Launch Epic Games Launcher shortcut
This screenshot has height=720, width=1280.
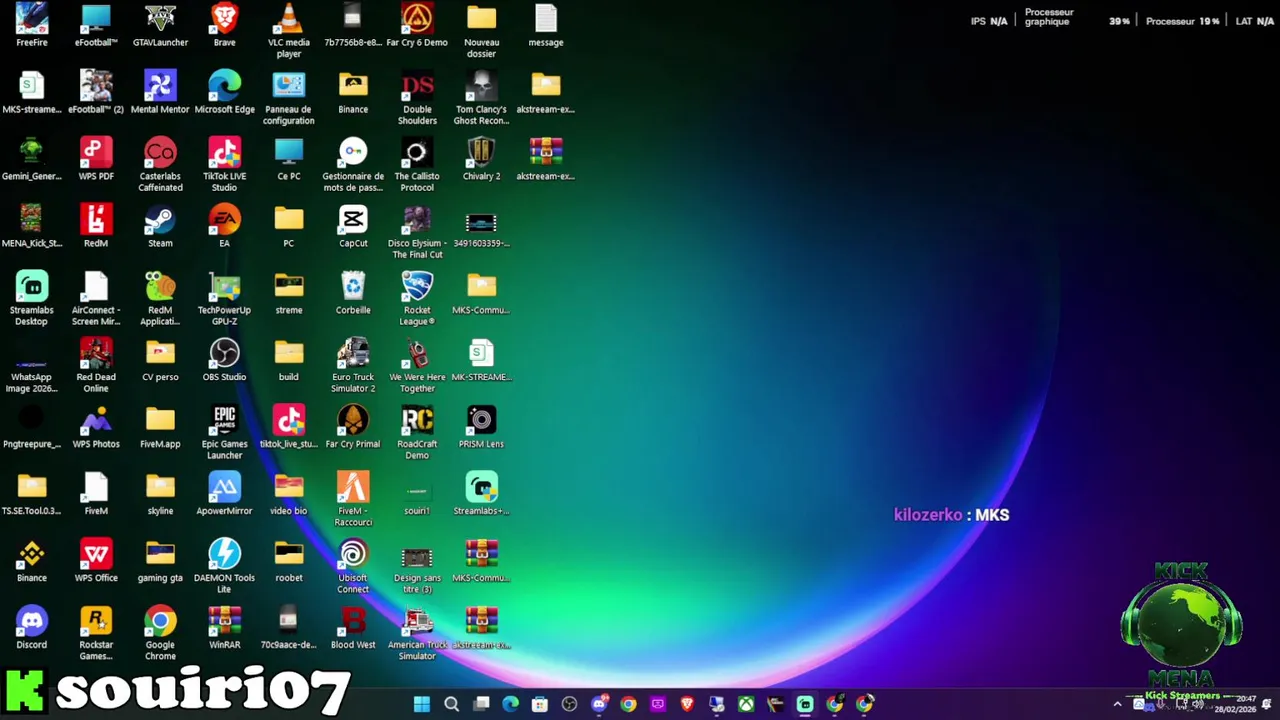(x=224, y=433)
